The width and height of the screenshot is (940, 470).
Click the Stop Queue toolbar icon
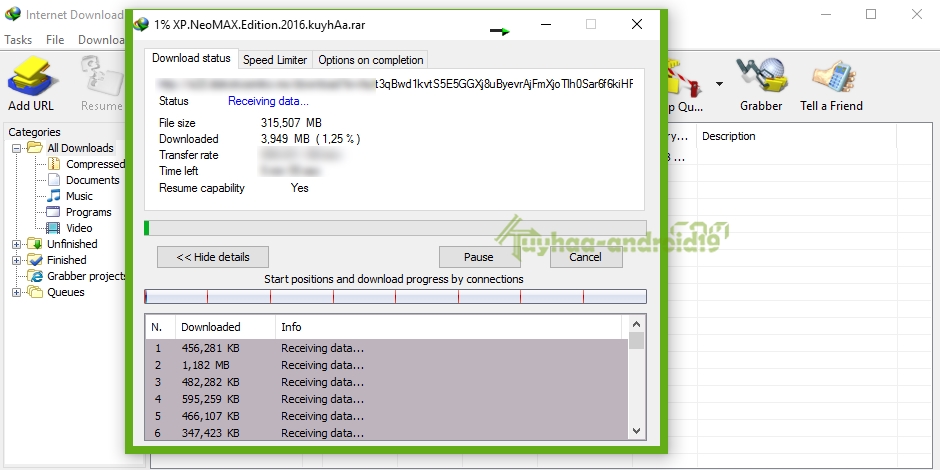tap(686, 77)
